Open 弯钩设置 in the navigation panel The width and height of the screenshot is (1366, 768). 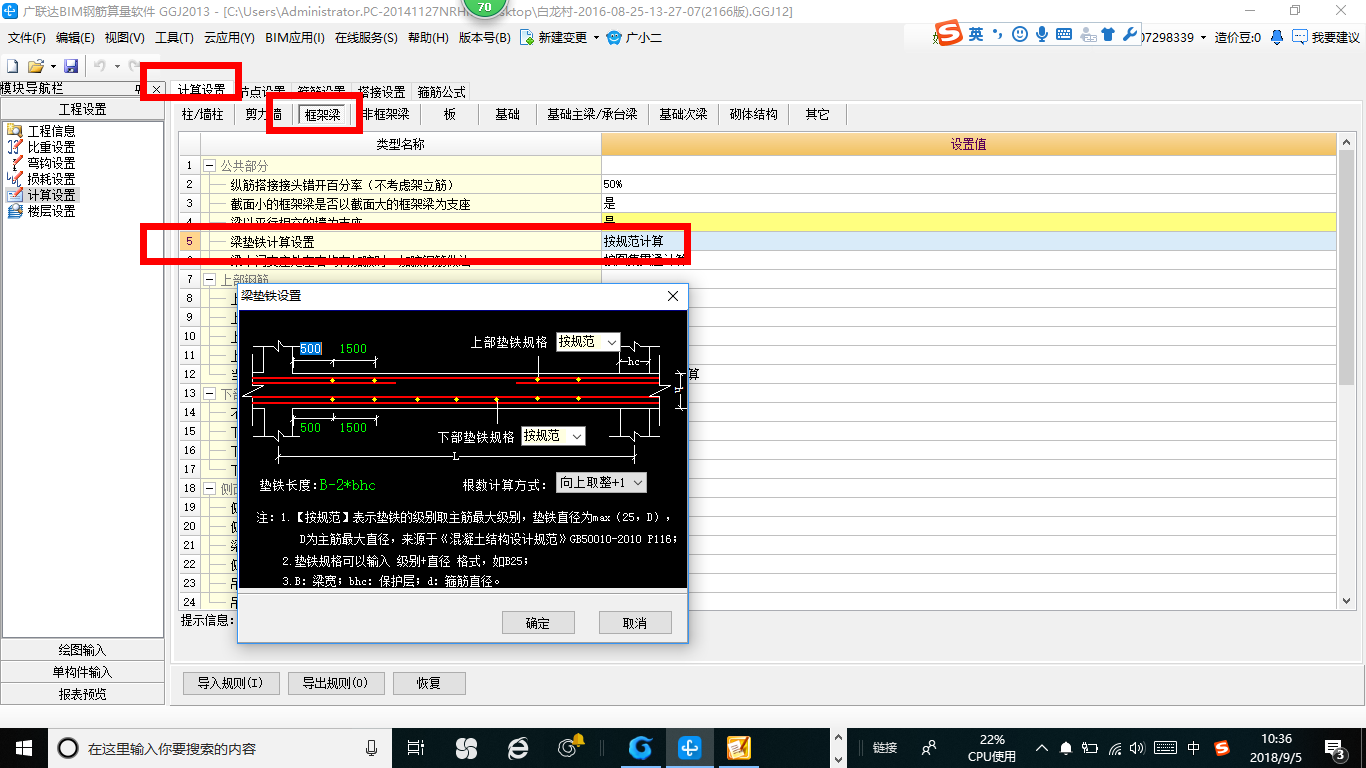[x=41, y=163]
